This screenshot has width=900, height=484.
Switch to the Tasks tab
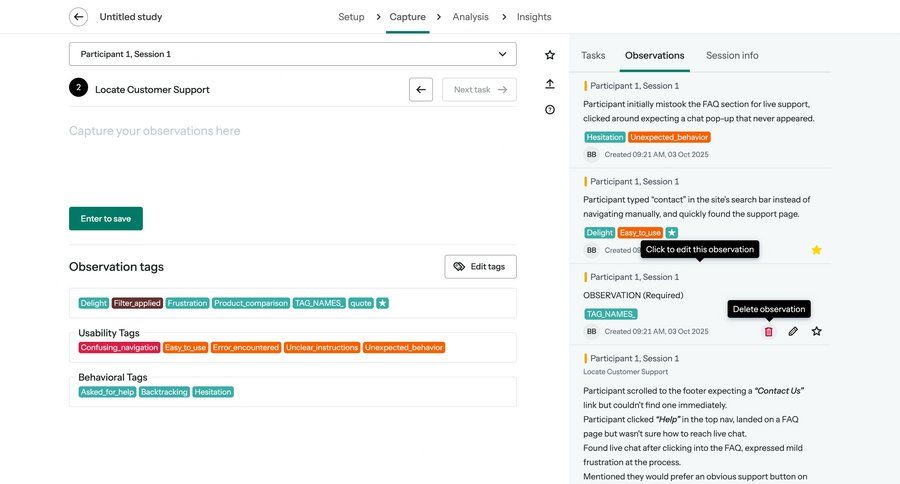tap(593, 56)
